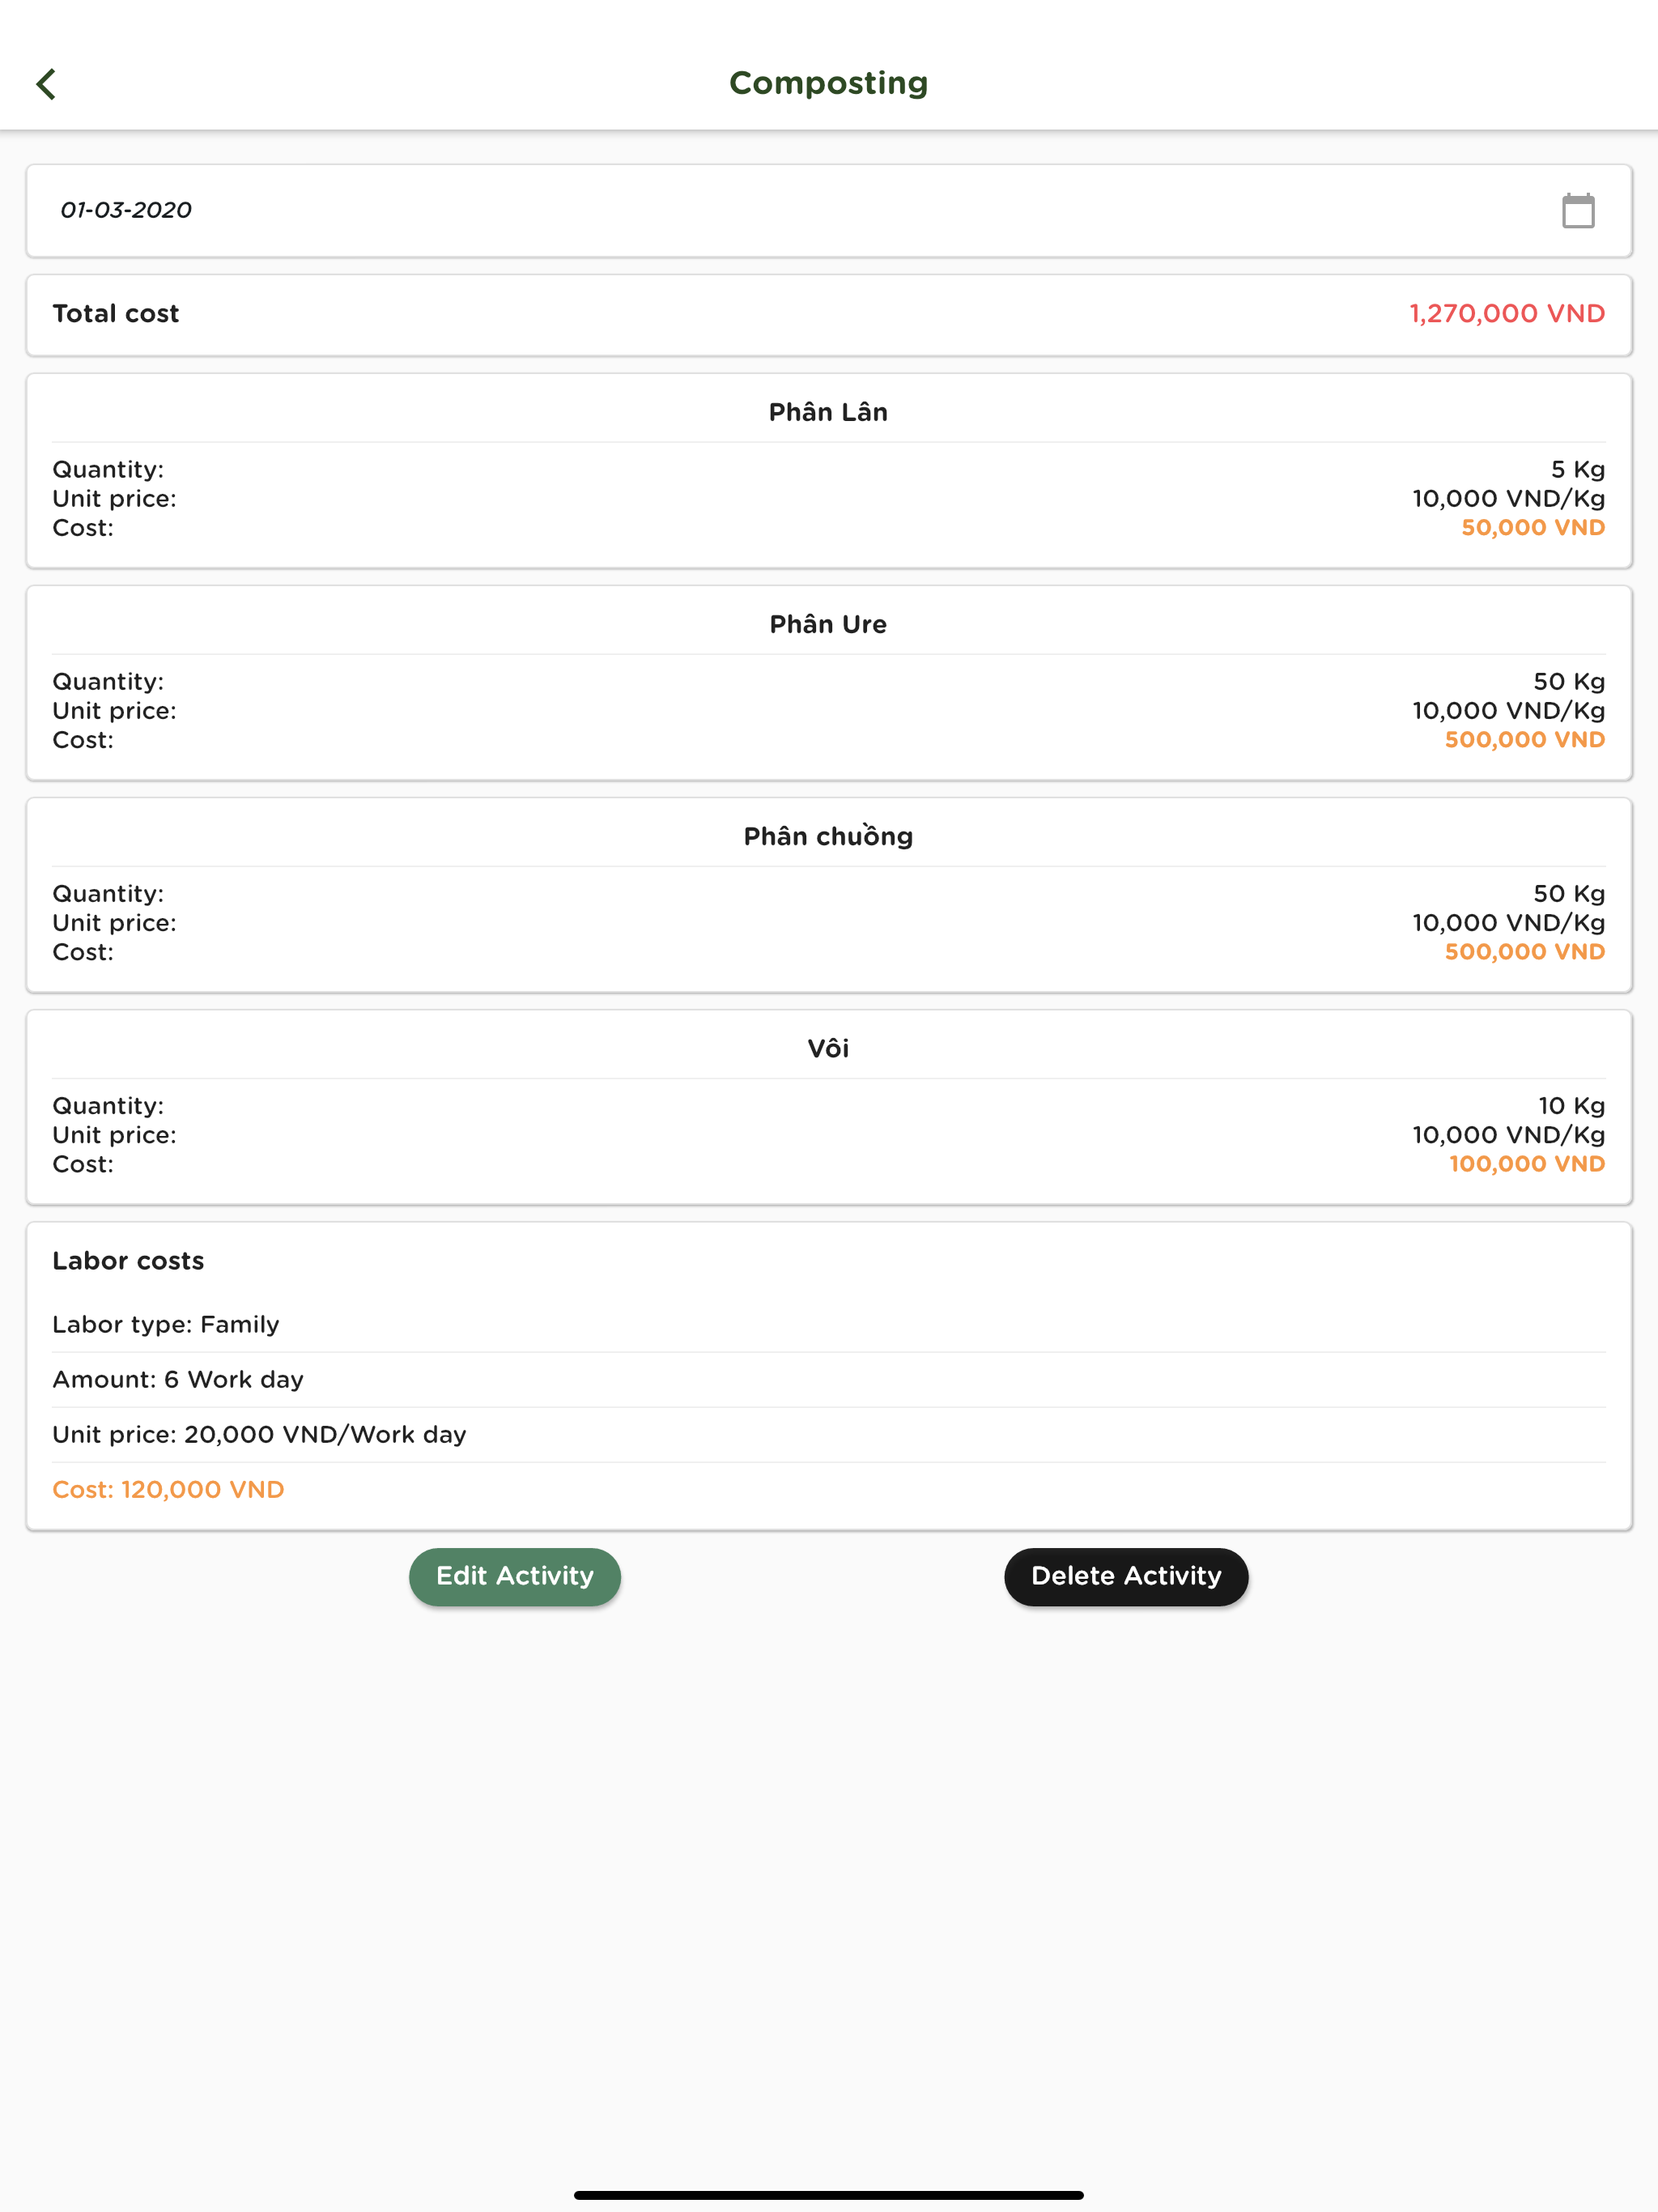The image size is (1658, 2212).
Task: Tap the 50,000 VND cost of Phân Lân
Action: click(1533, 527)
